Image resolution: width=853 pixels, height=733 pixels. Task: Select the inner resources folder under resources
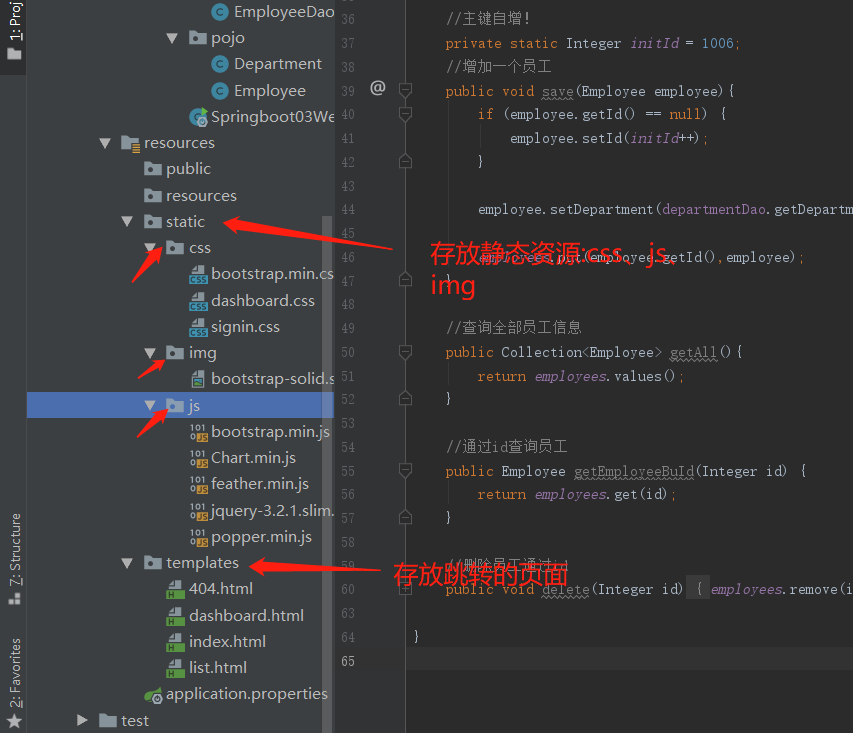201,195
